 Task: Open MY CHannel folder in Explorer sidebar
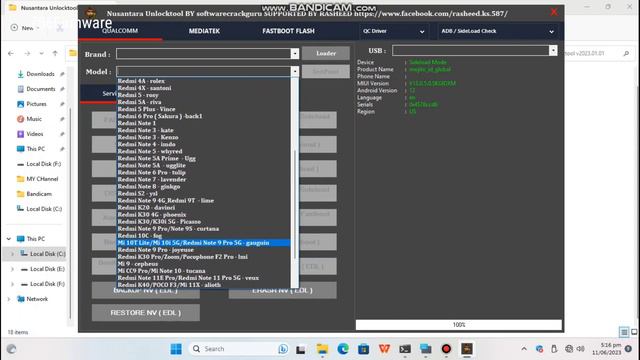pyautogui.click(x=42, y=179)
